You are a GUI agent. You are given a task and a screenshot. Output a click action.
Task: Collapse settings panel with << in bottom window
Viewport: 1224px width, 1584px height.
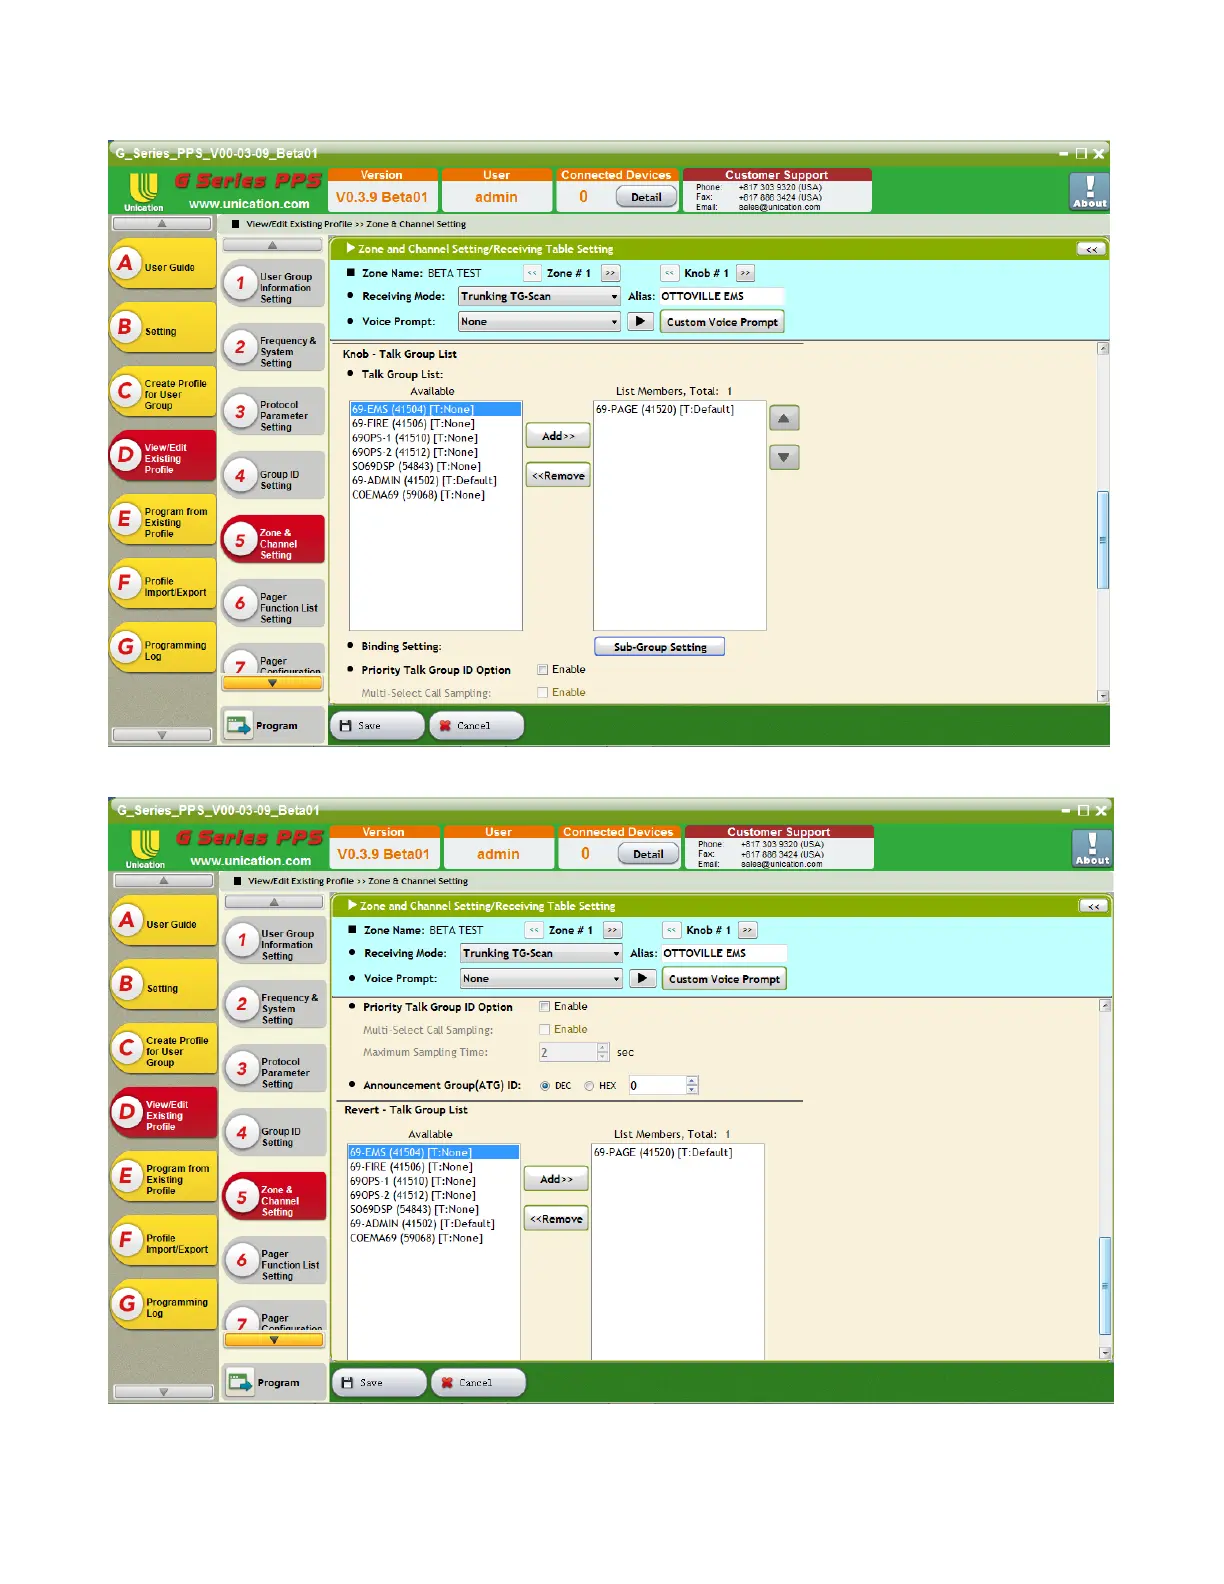(x=1093, y=906)
